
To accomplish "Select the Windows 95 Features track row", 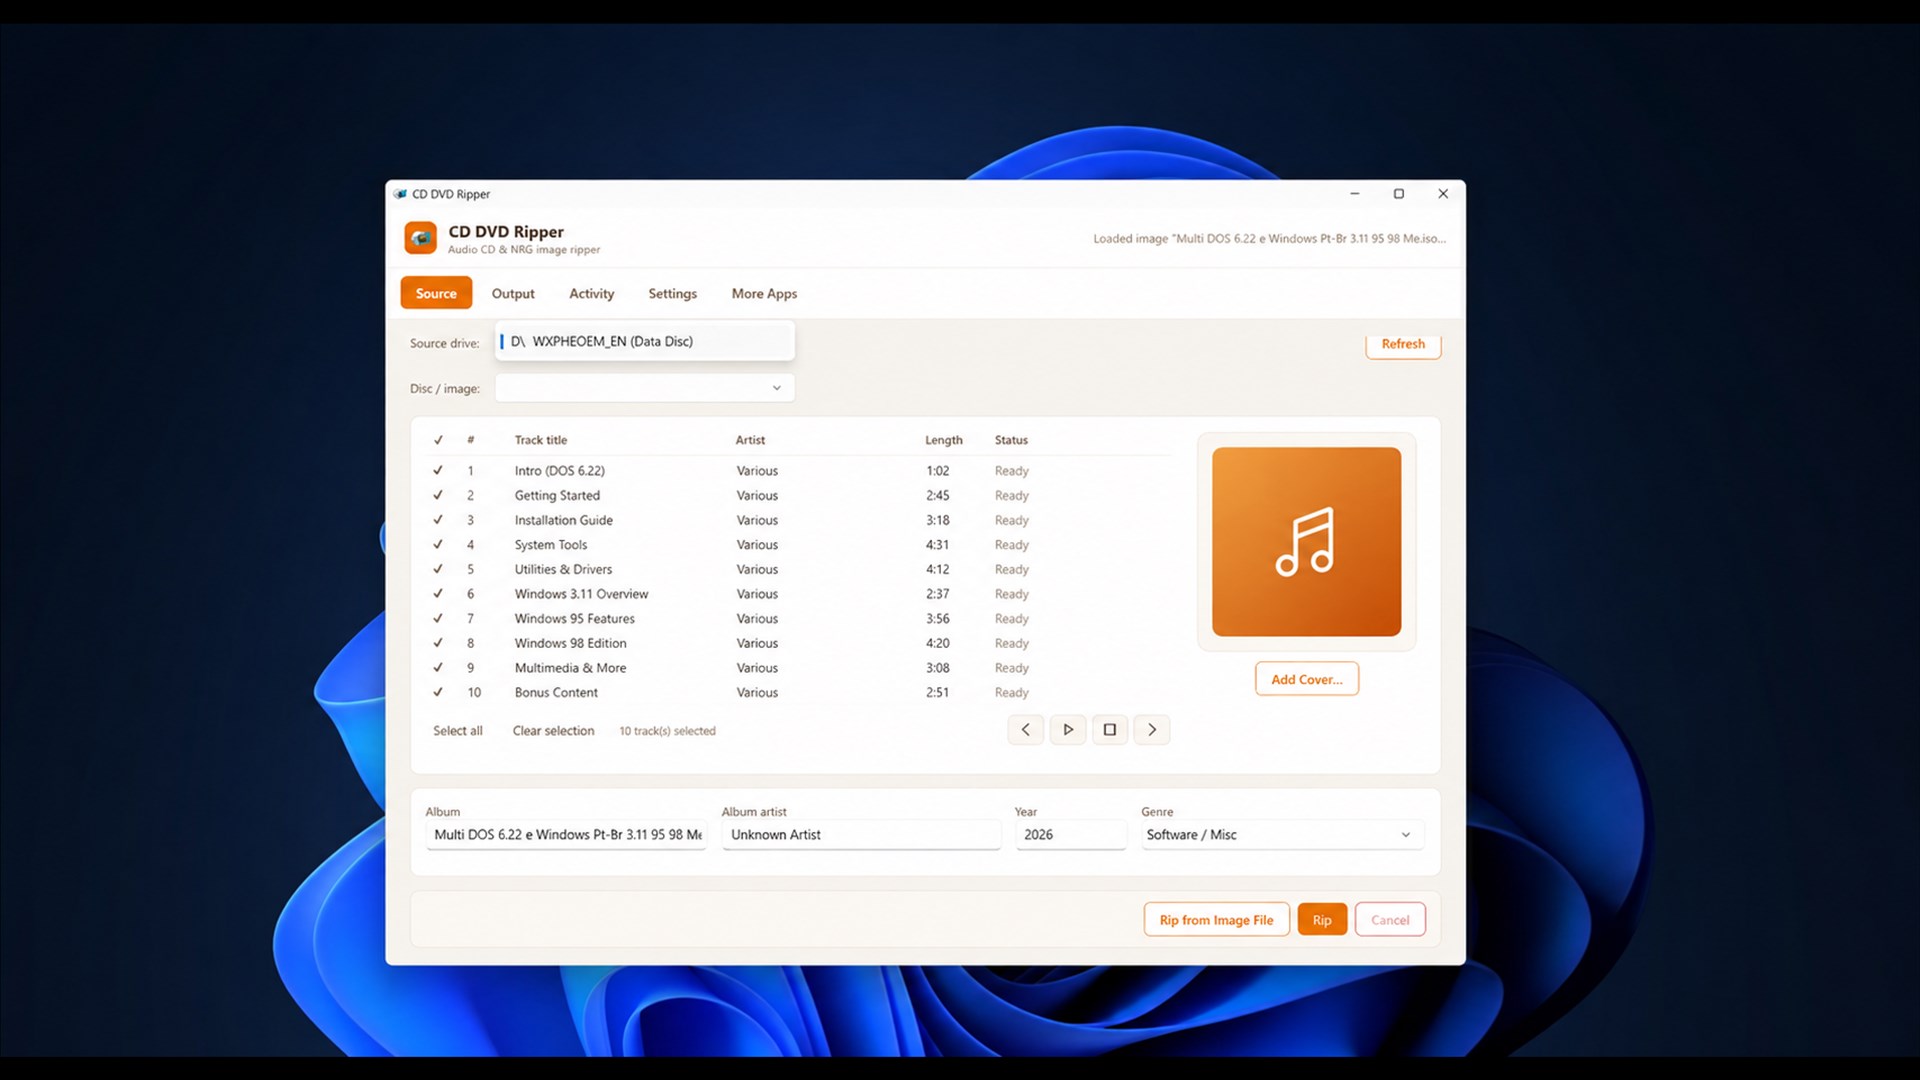I will [x=800, y=619].
